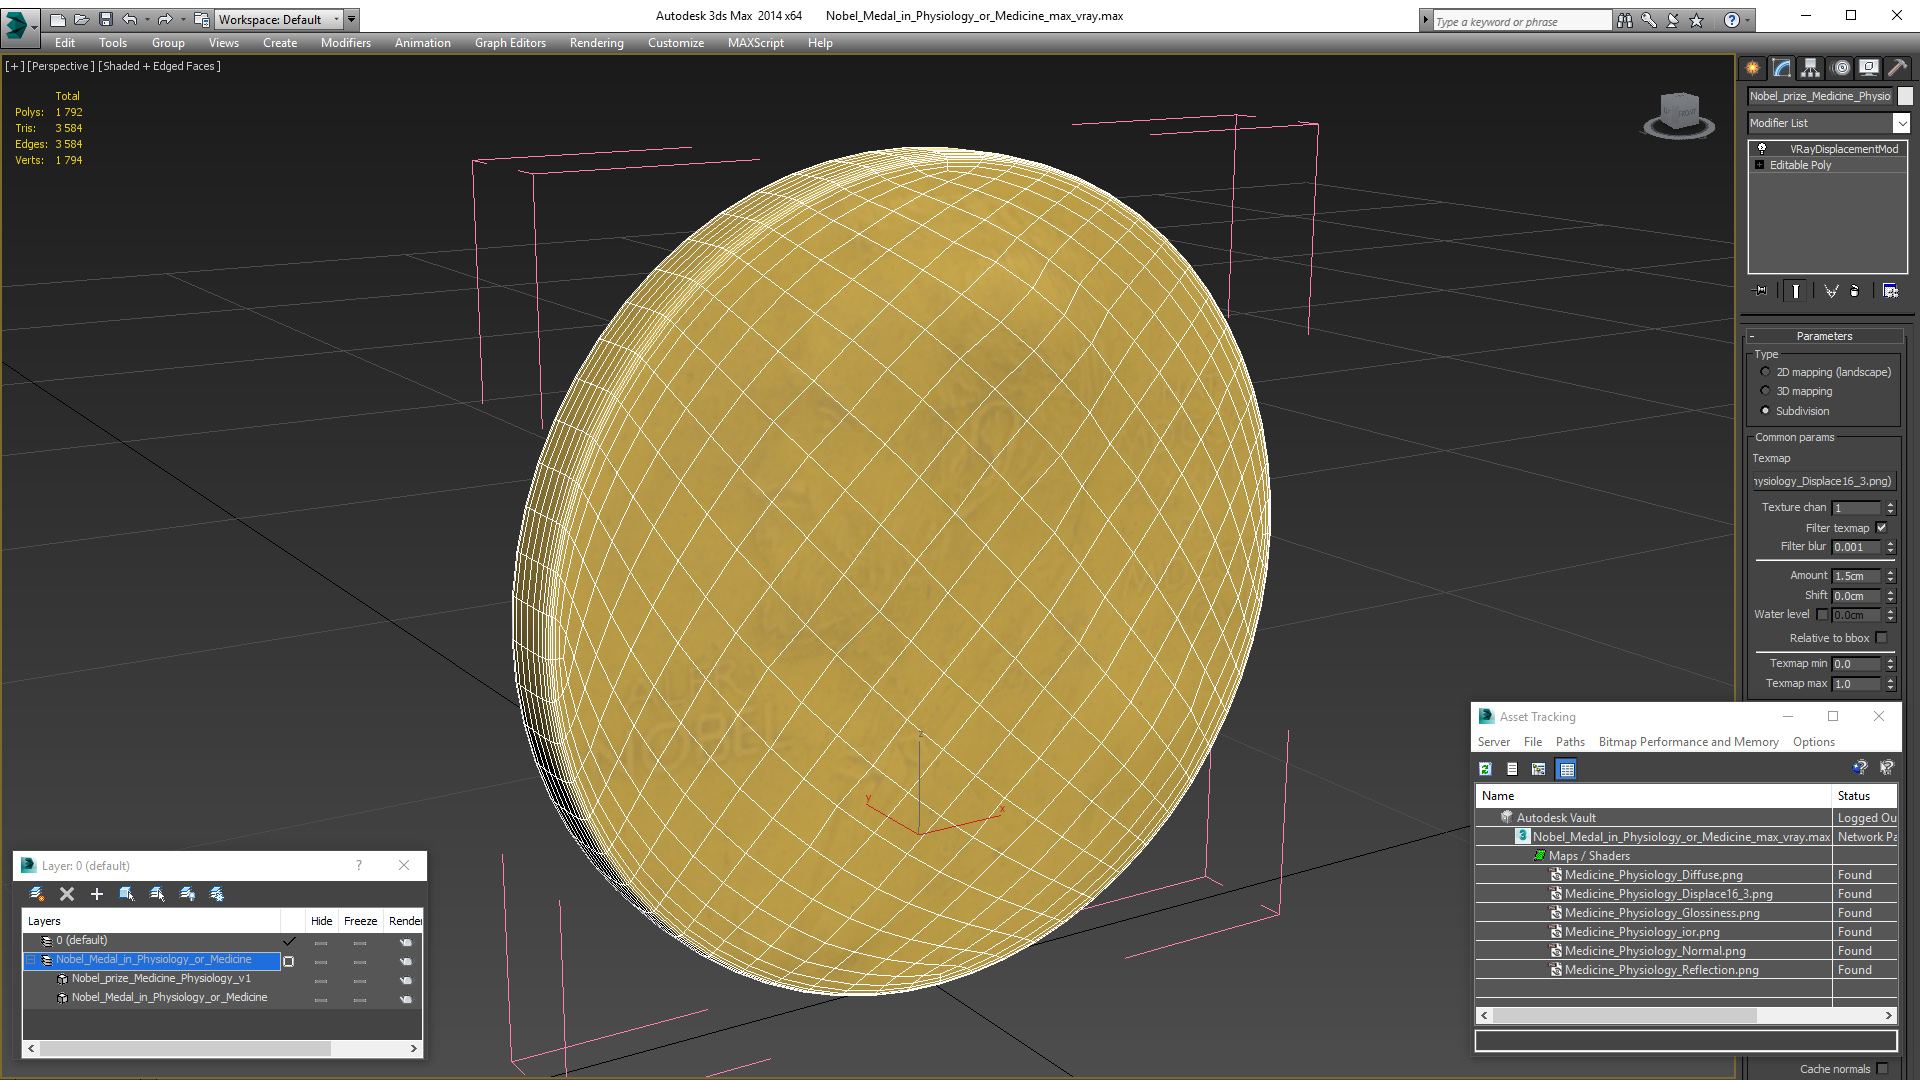
Task: Toggle Show End Result icon
Action: coord(1796,291)
